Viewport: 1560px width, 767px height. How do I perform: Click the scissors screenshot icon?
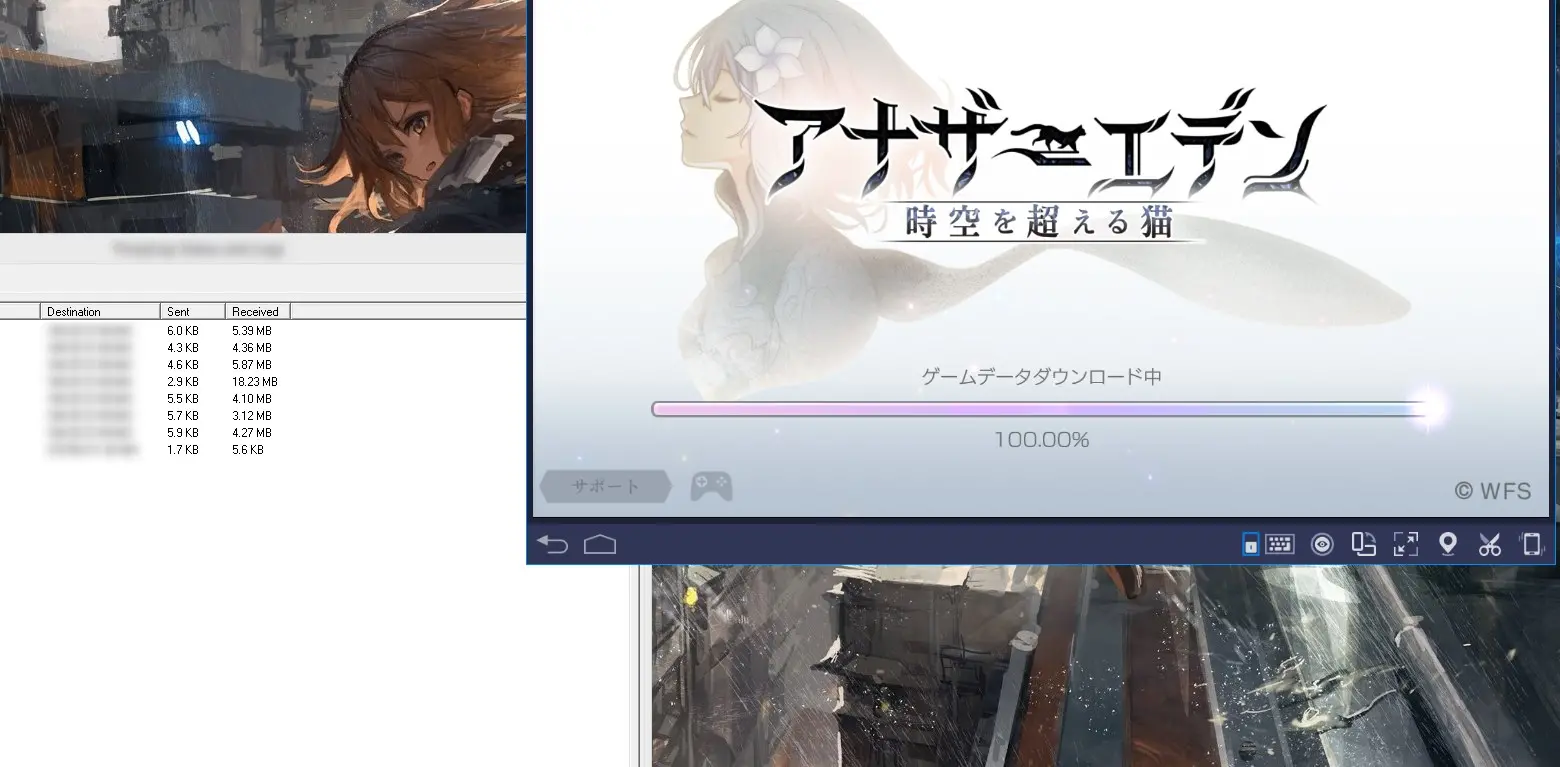[1490, 544]
